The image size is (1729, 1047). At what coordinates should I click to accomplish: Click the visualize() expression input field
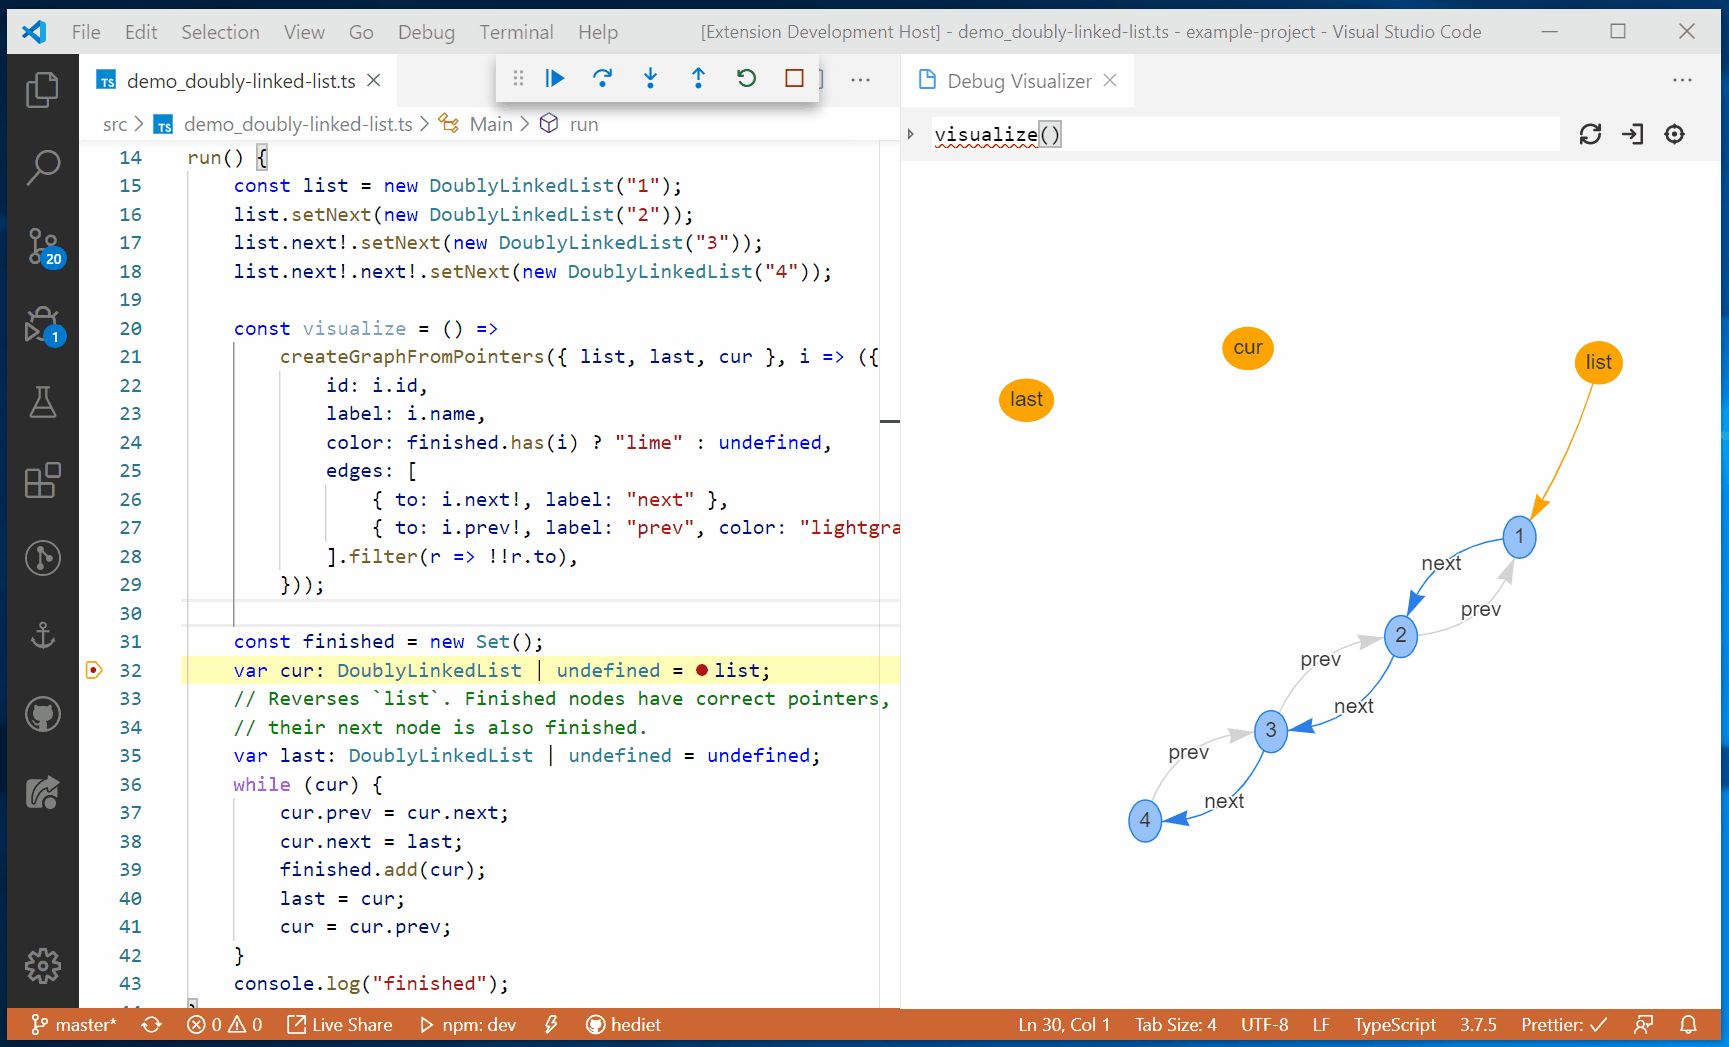coord(1244,134)
